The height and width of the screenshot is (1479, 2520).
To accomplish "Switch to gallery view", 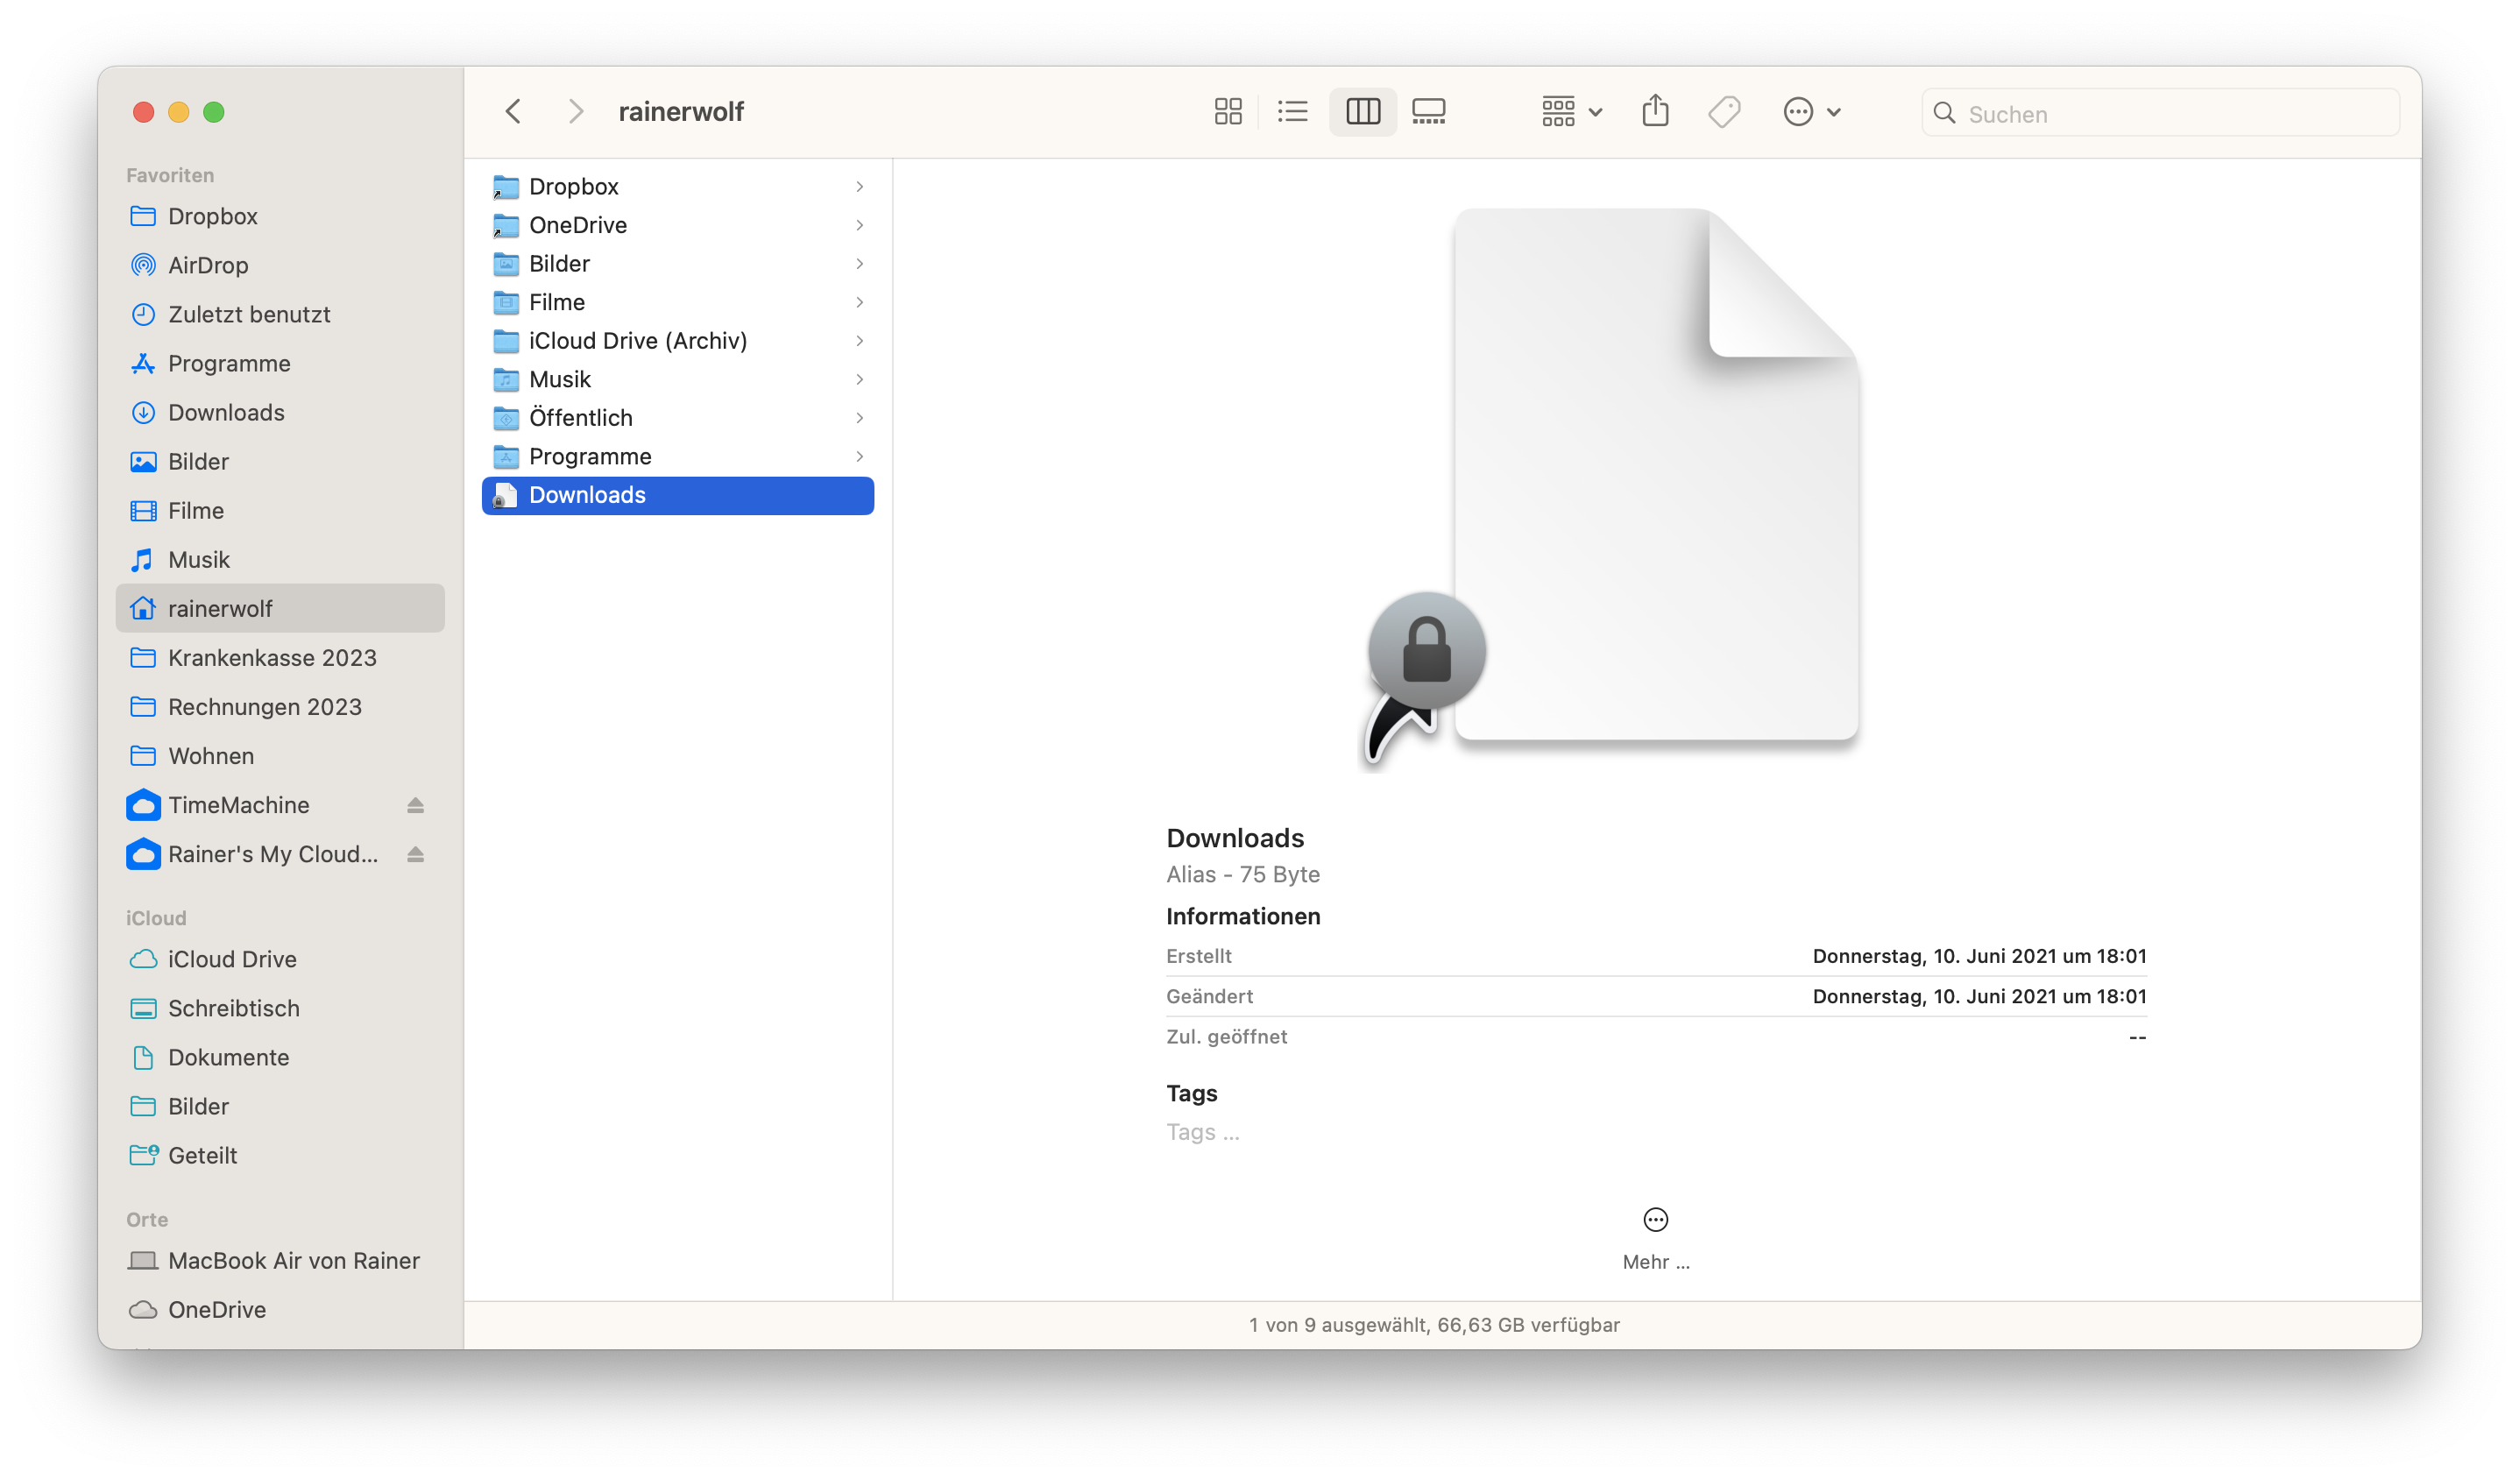I will click(x=1428, y=111).
